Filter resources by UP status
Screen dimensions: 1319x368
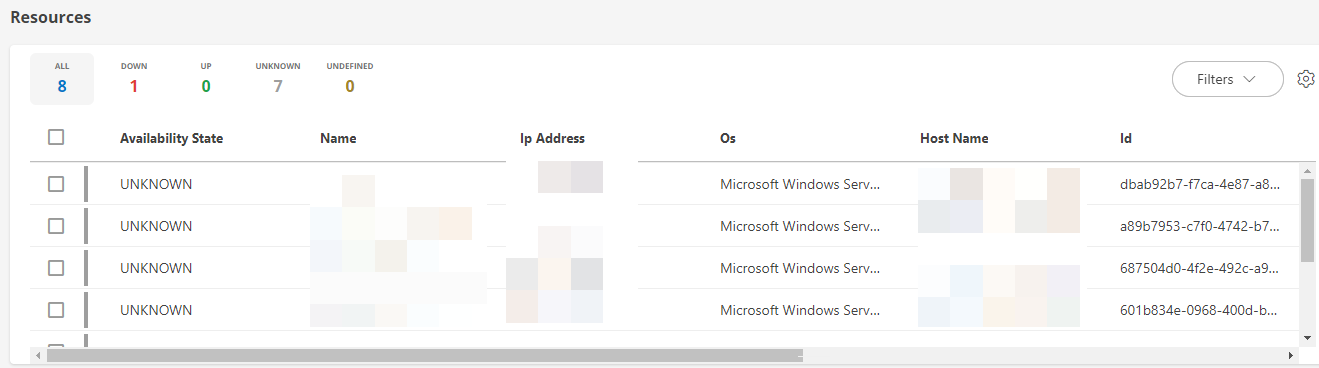pyautogui.click(x=206, y=79)
